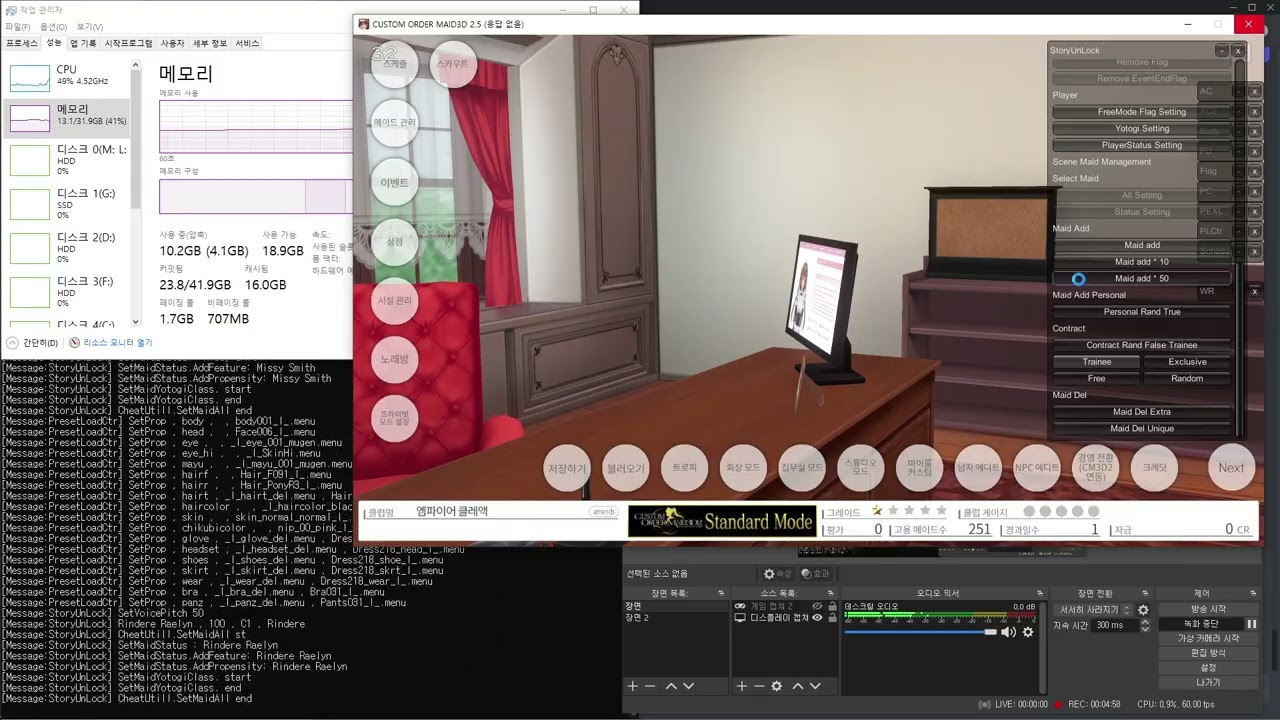Toggle the Trainee contract button in StoryUnLock
1280x720 pixels.
tap(1097, 362)
